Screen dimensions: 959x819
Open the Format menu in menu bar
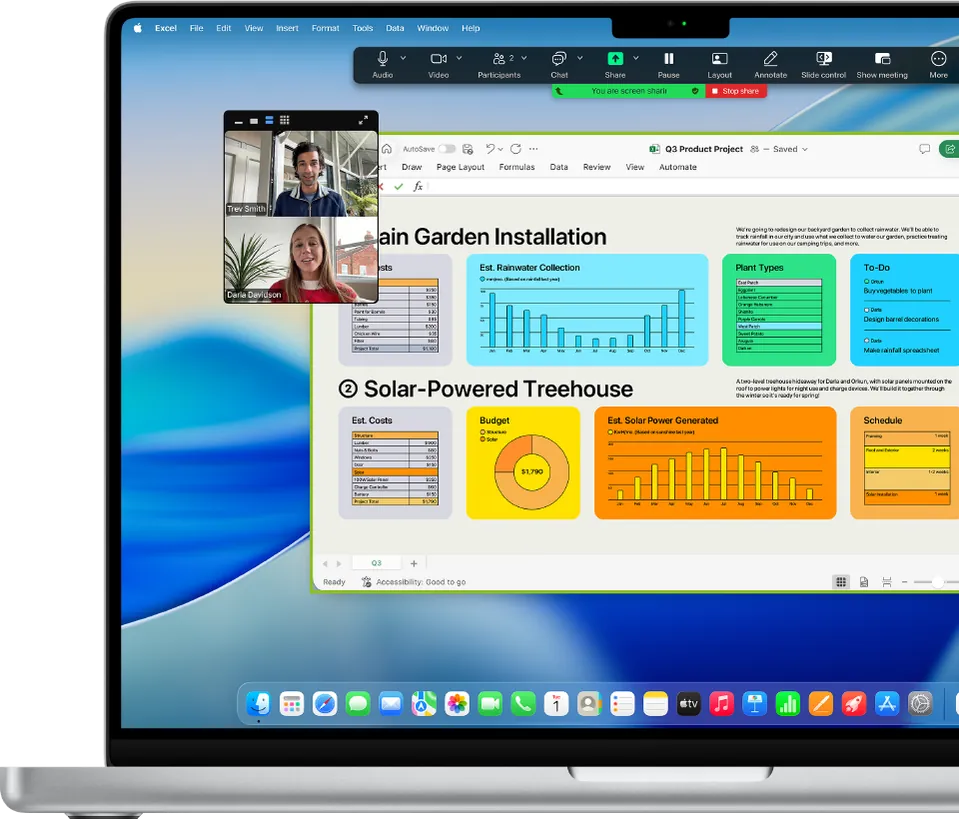(x=325, y=28)
